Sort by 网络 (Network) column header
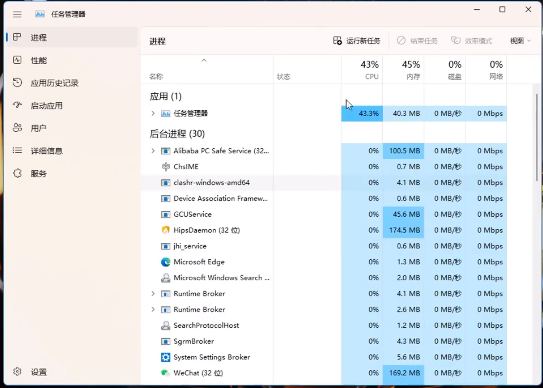Image resolution: width=543 pixels, height=388 pixels. pyautogui.click(x=486, y=70)
